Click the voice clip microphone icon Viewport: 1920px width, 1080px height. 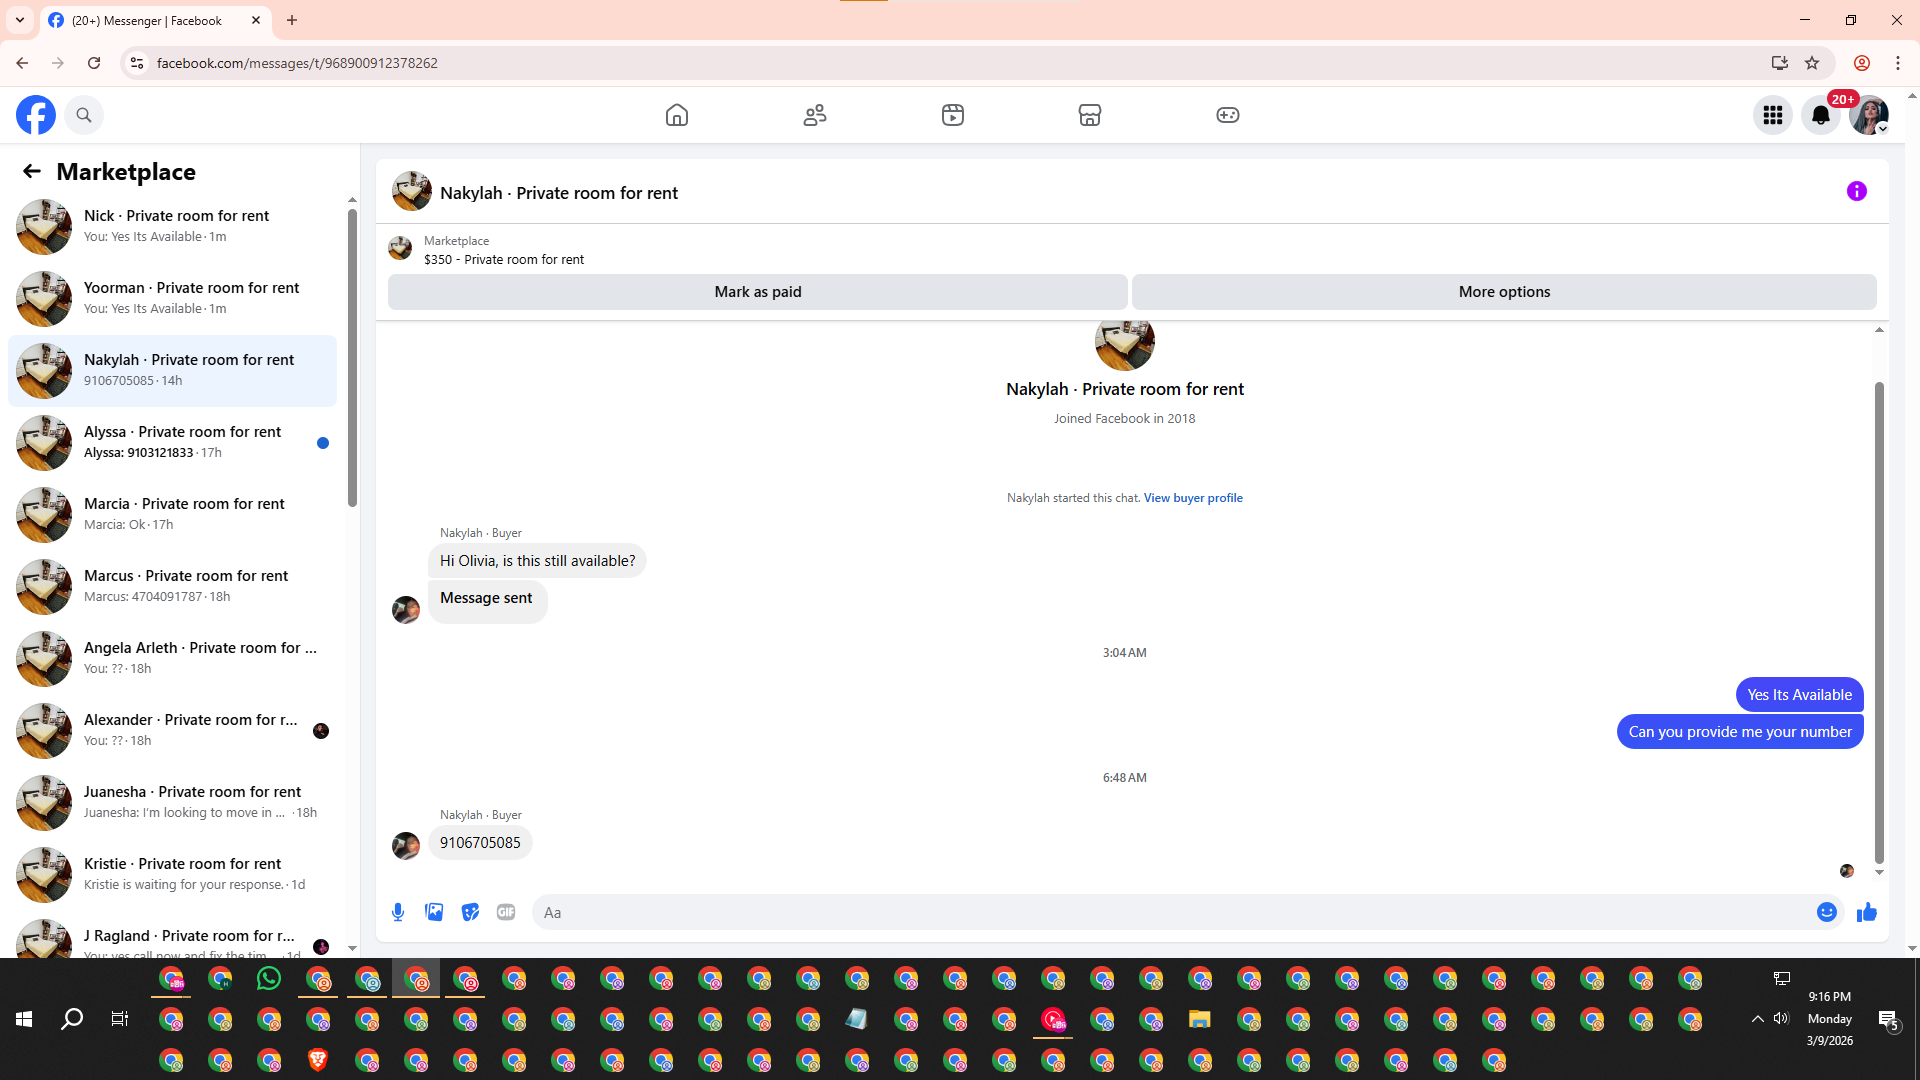coord(398,912)
